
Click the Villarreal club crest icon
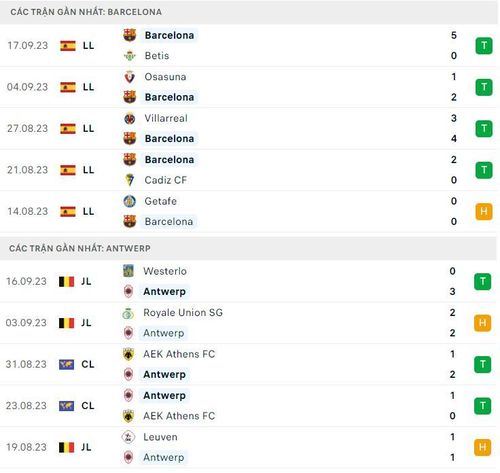[x=130, y=118]
